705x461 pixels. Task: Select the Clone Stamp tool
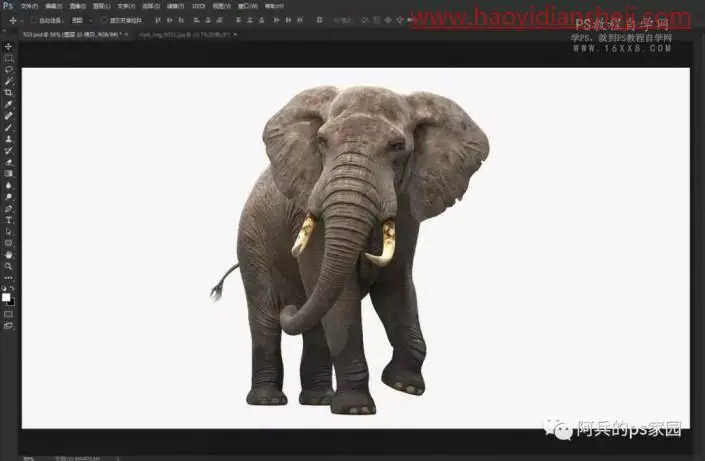click(8, 139)
